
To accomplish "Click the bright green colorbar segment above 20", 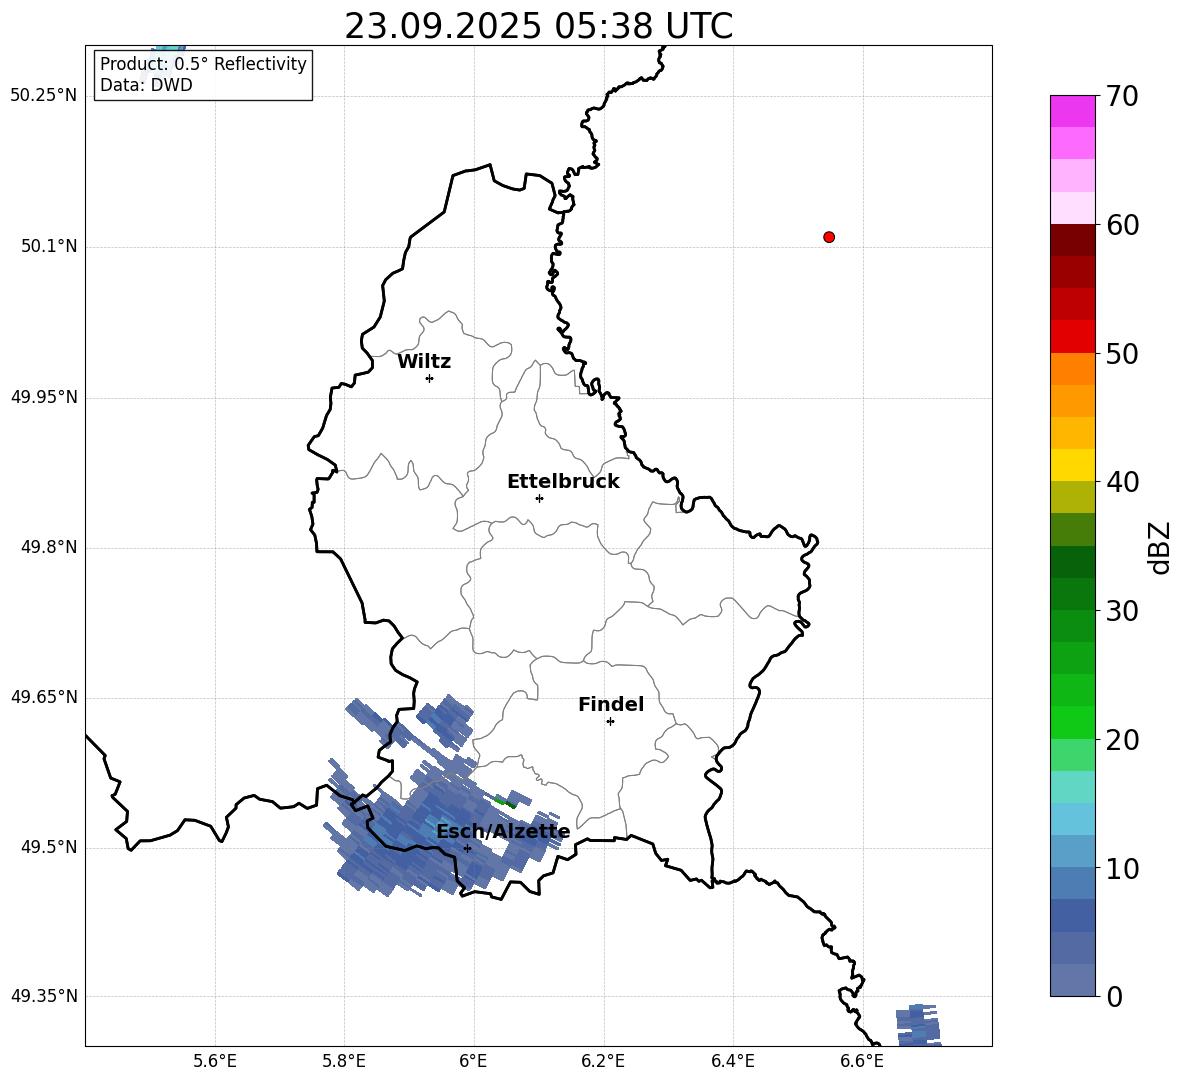I will tap(1072, 722).
